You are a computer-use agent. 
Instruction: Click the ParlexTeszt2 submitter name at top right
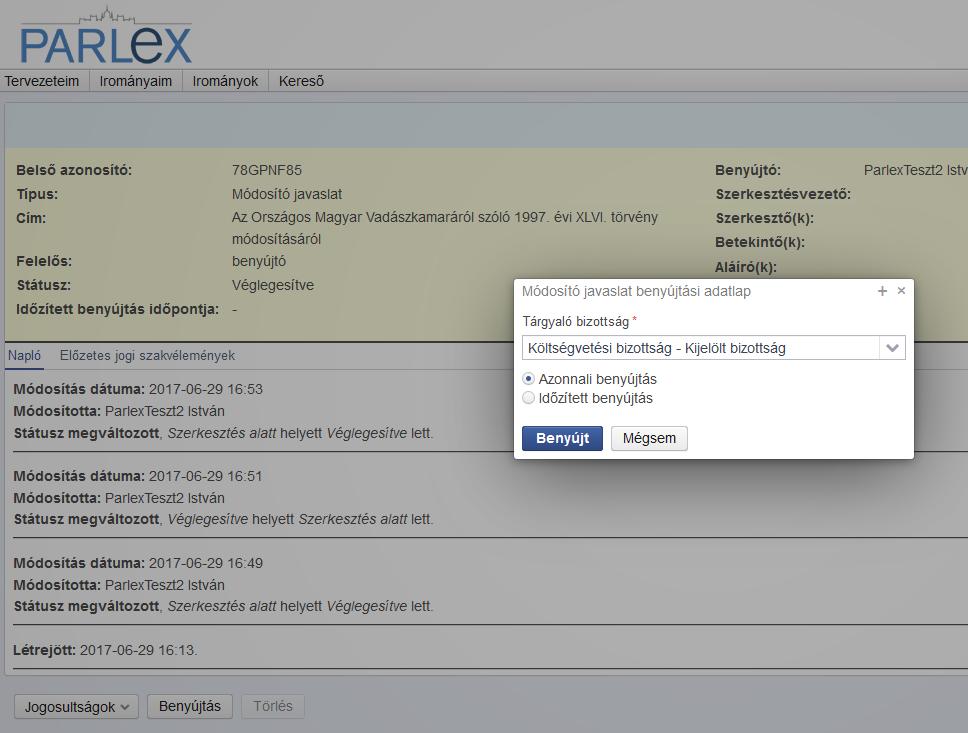(915, 170)
